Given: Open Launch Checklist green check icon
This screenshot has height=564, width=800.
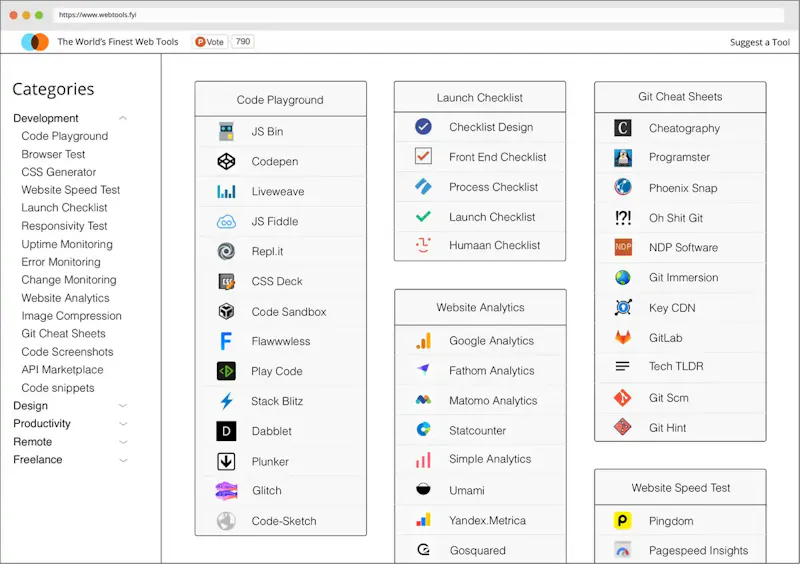Looking at the screenshot, I should (423, 216).
